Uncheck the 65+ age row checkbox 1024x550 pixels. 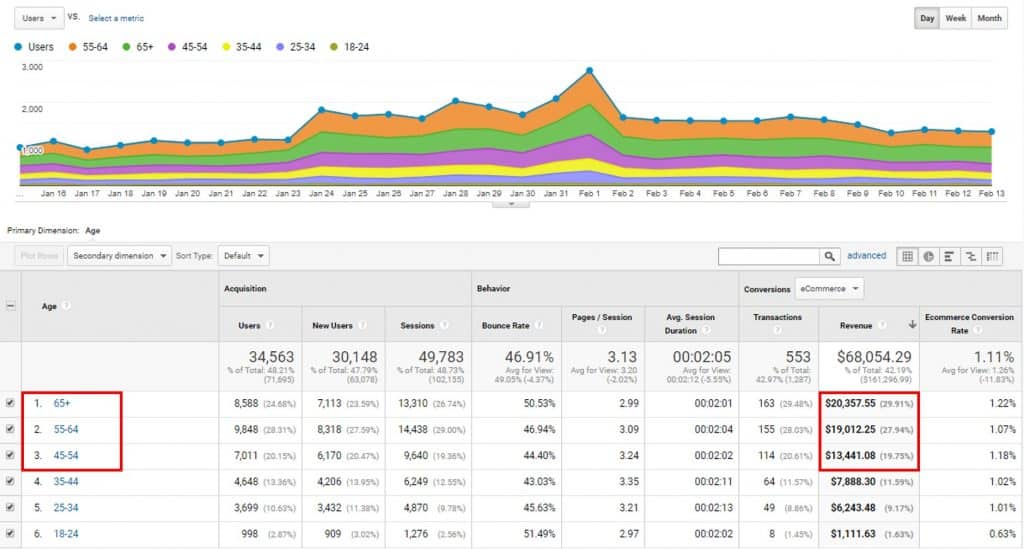(10, 403)
